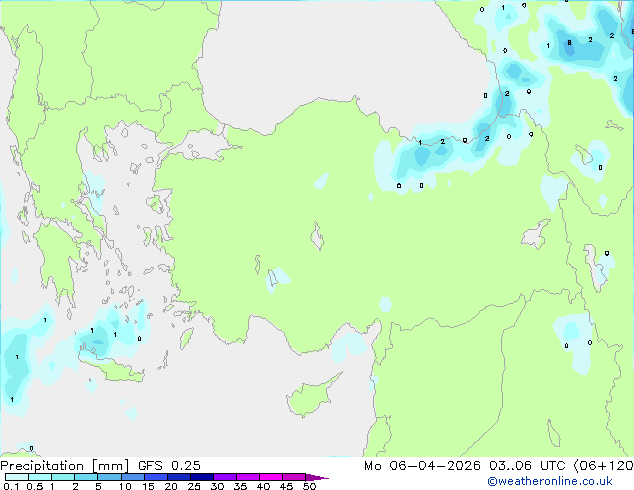Click the "15" legend scale label

coord(148,486)
